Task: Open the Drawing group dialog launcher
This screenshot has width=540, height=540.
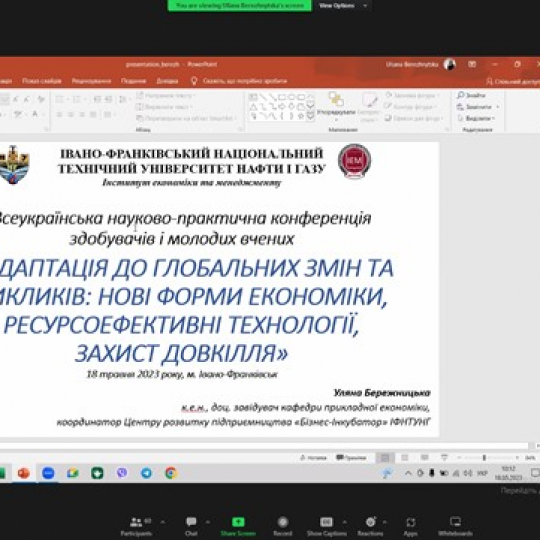Action: pos(447,129)
